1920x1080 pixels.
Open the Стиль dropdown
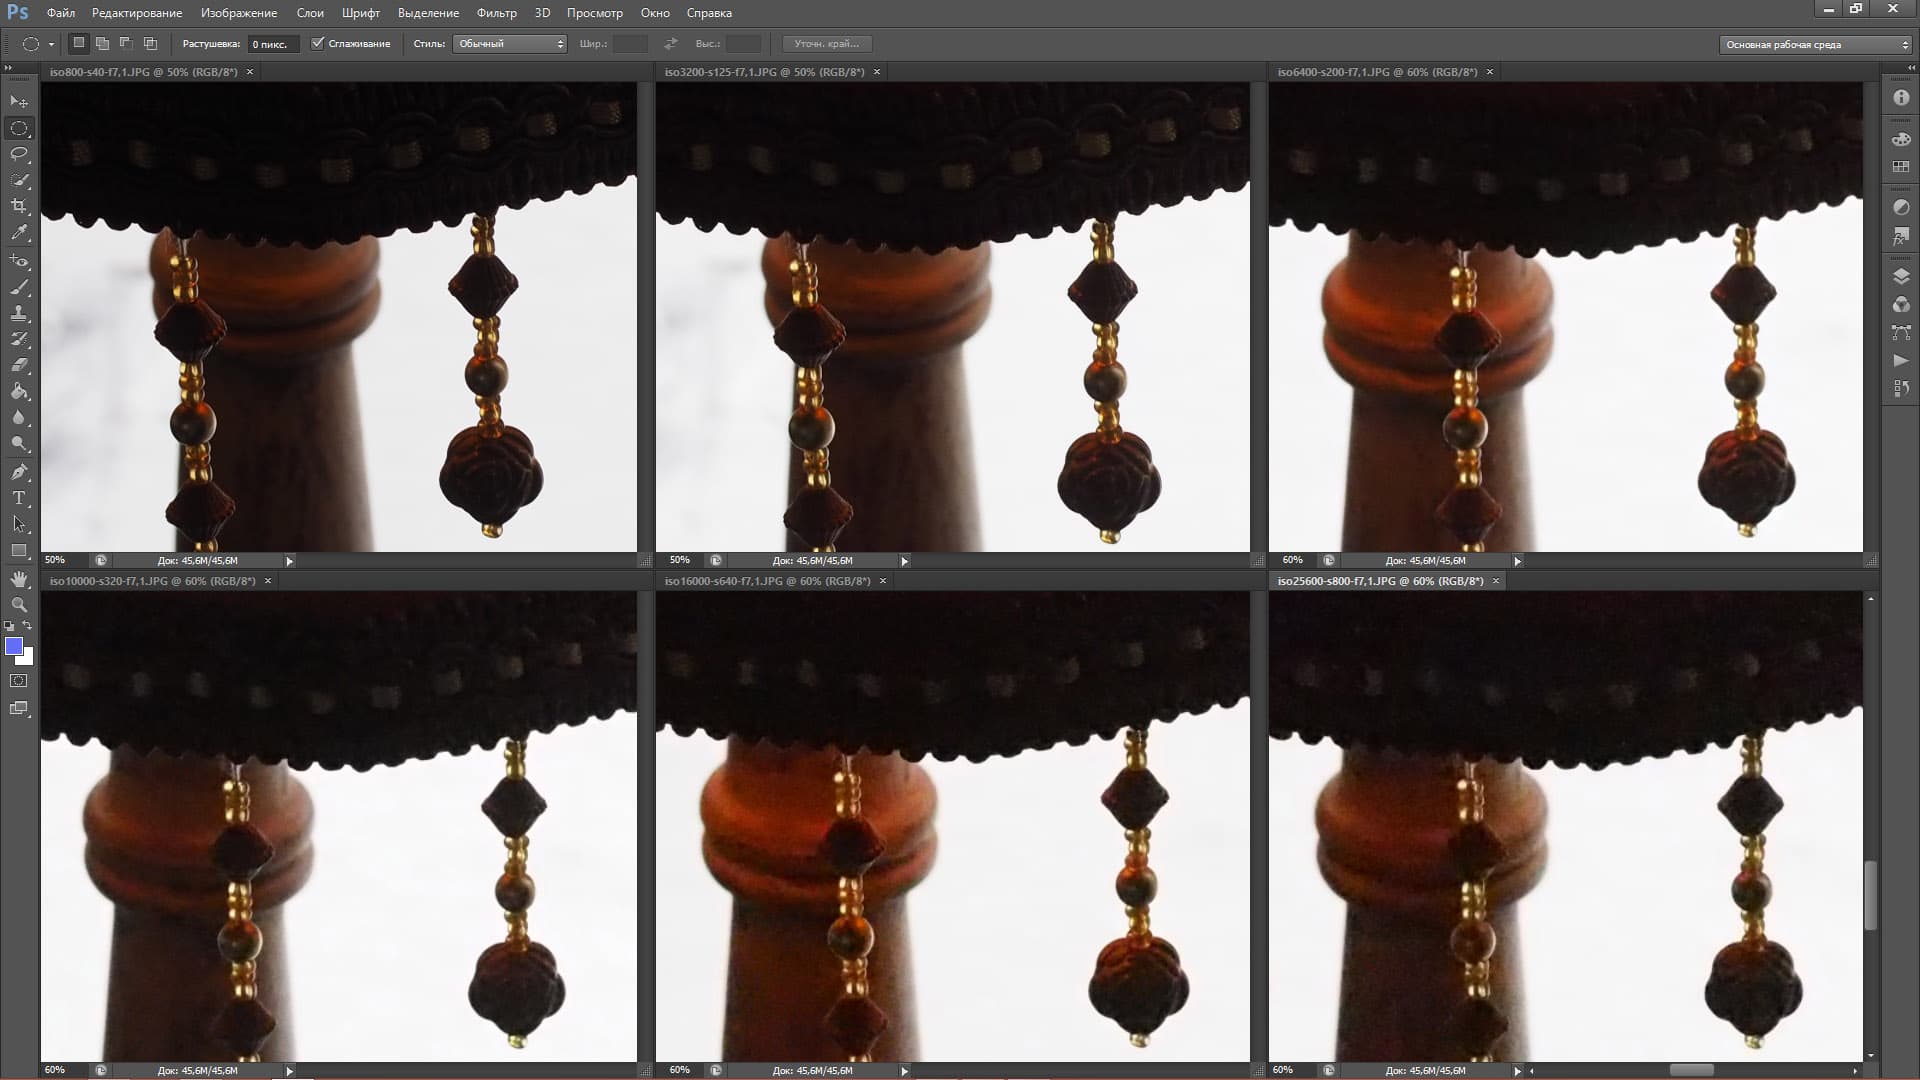coord(510,44)
